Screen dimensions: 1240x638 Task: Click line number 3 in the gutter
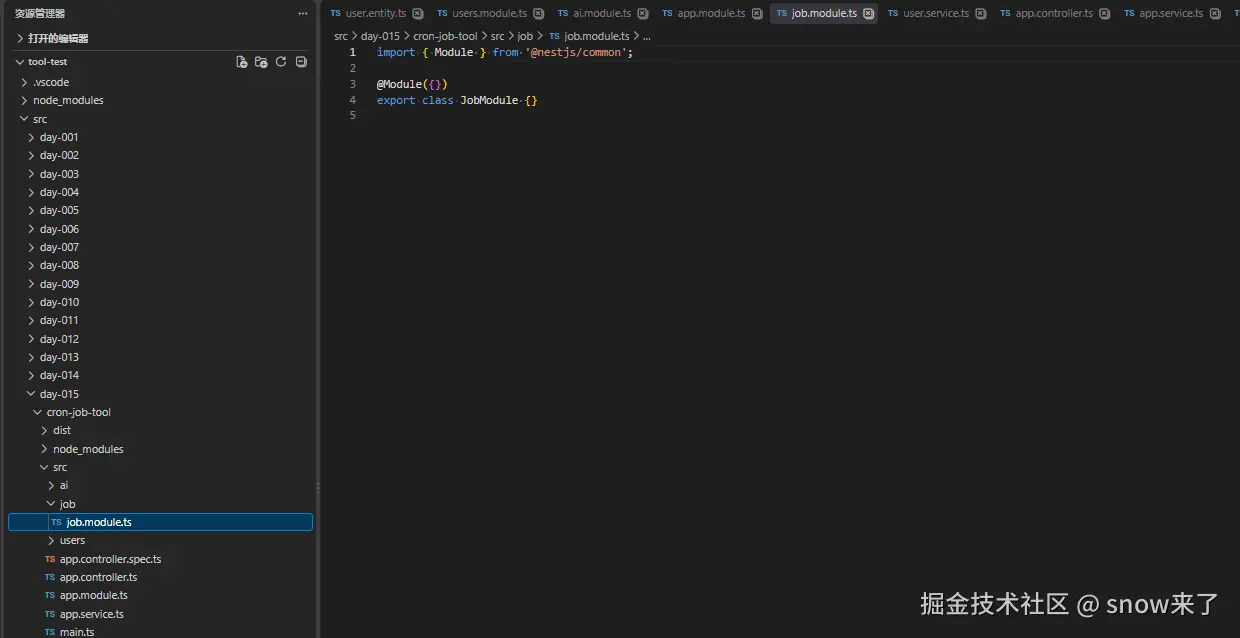(x=352, y=84)
